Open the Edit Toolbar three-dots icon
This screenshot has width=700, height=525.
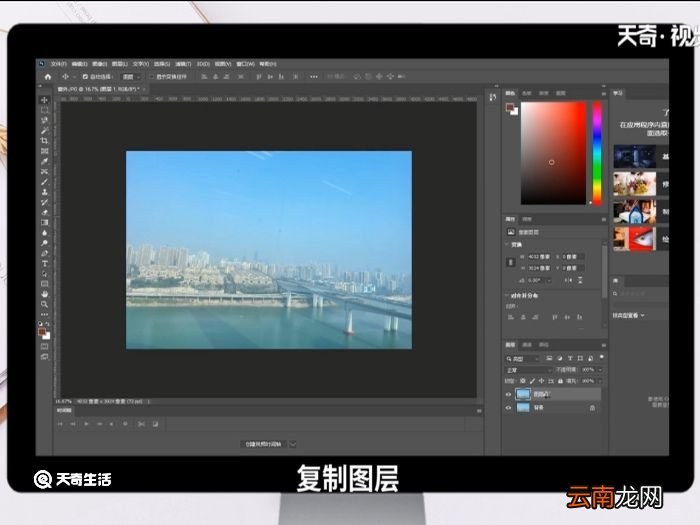[x=44, y=314]
